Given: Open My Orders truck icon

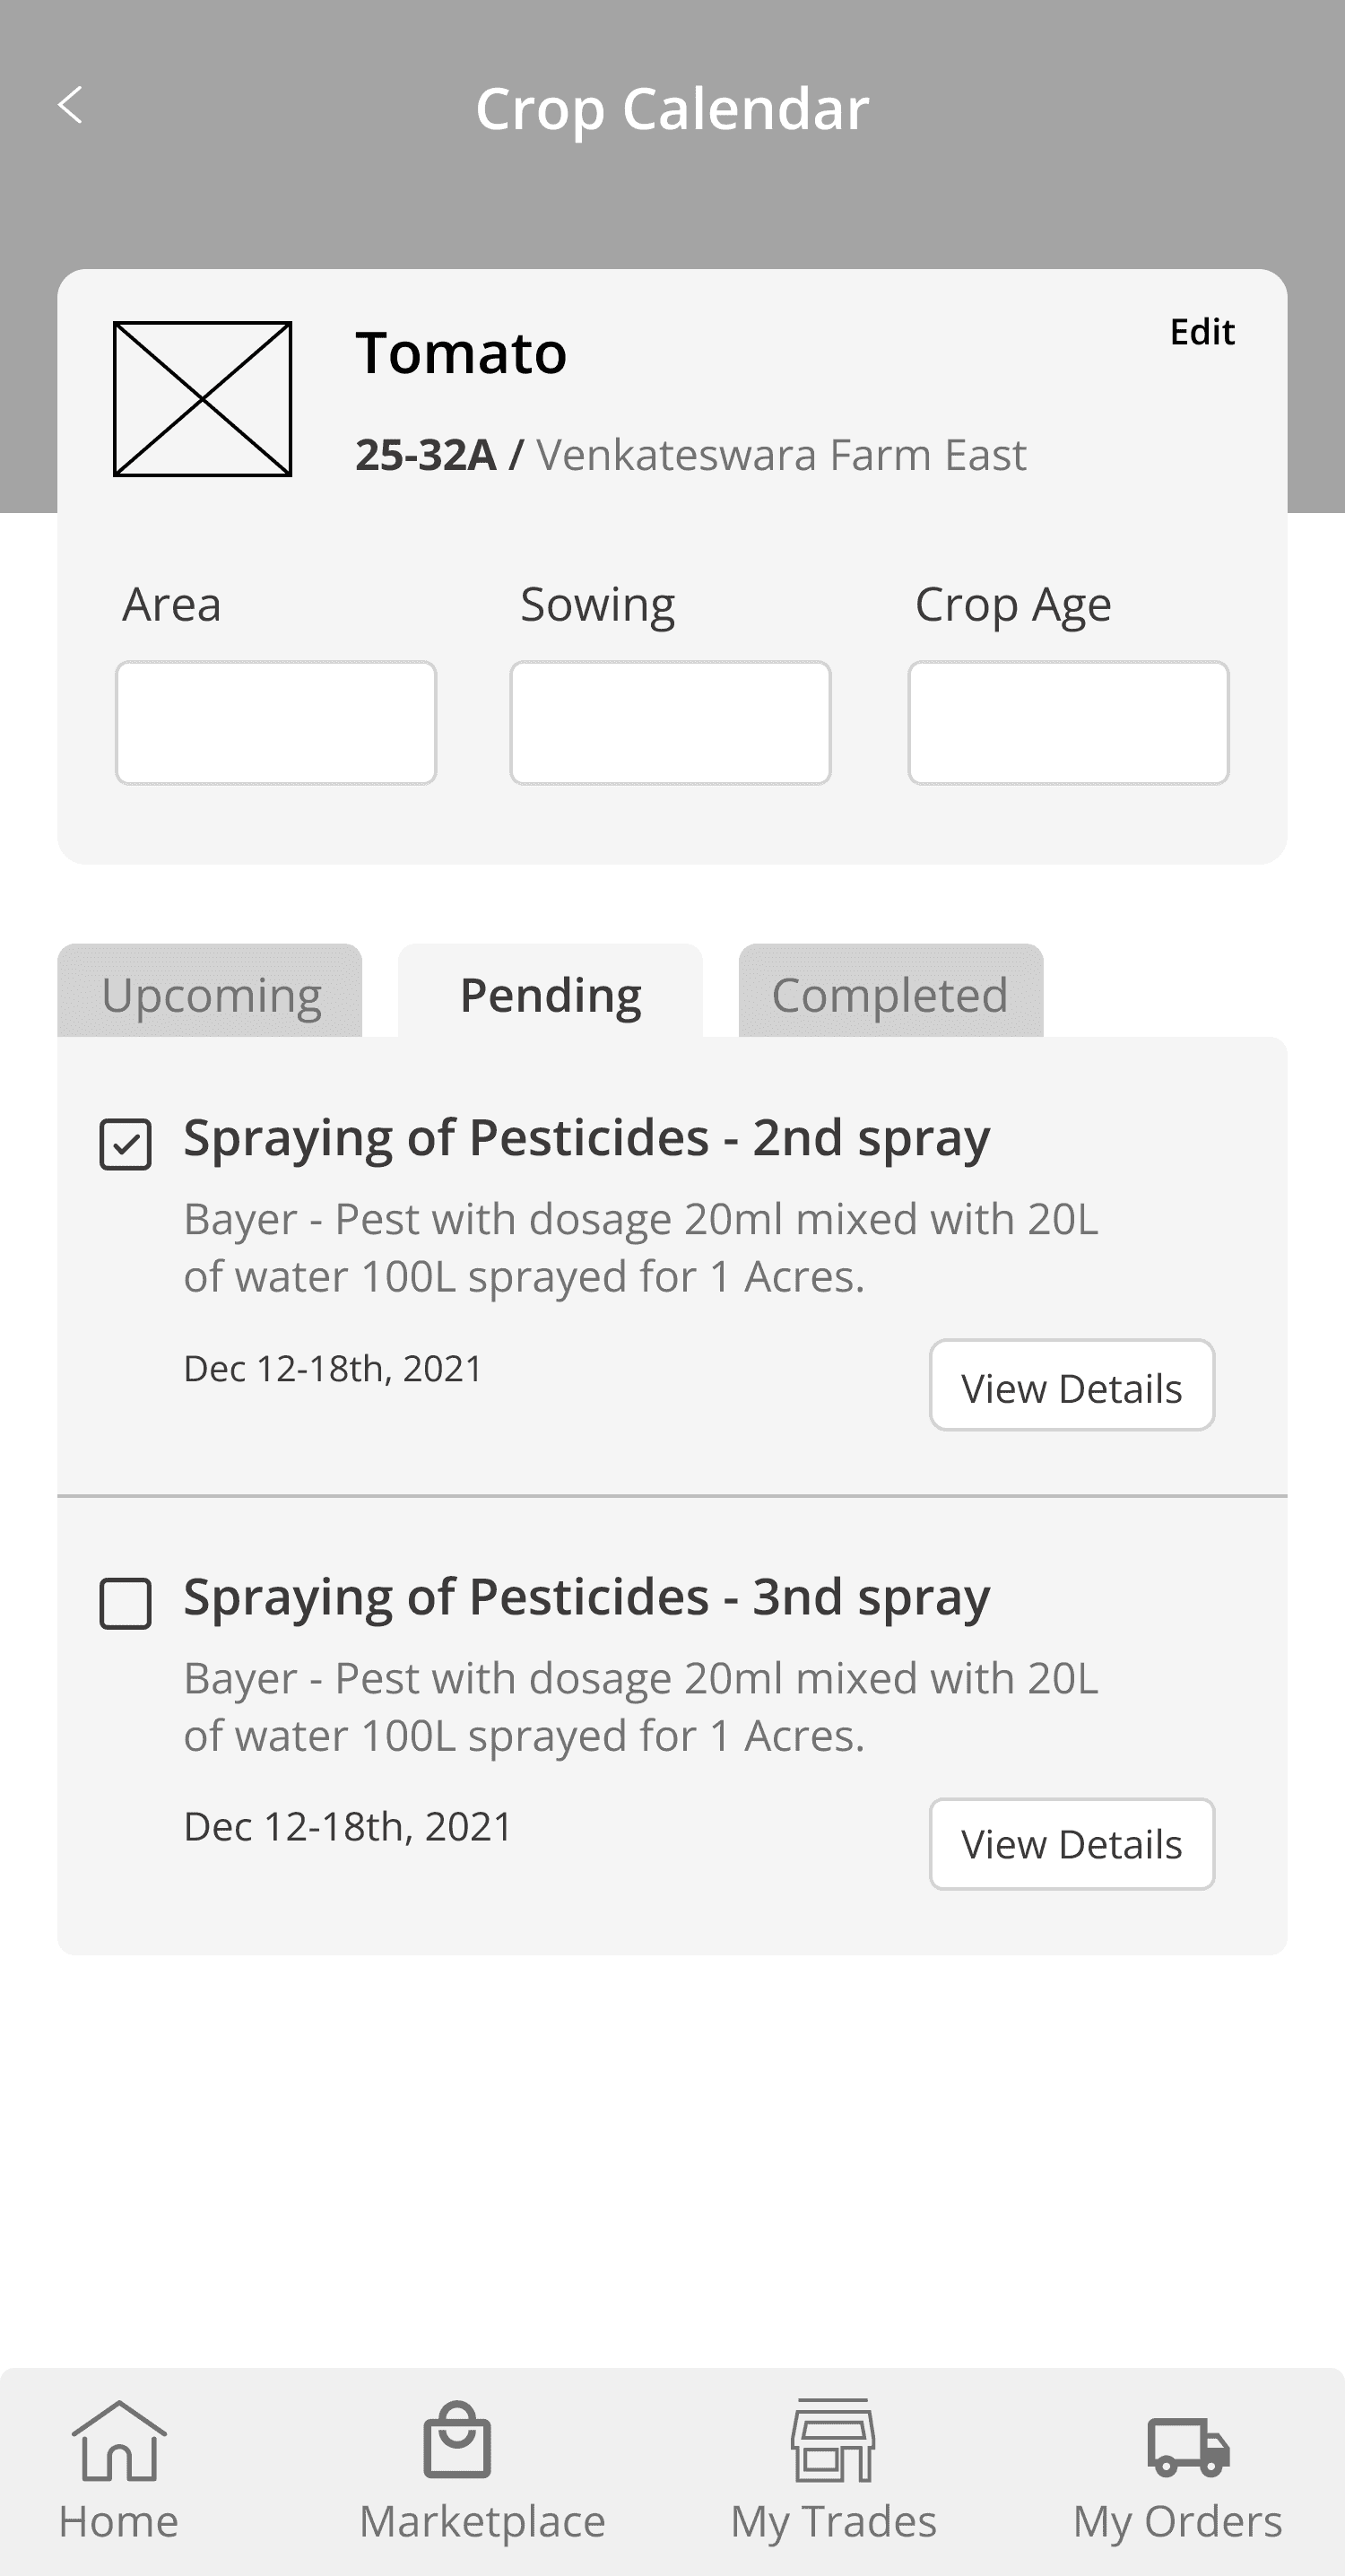Looking at the screenshot, I should click(x=1188, y=2446).
